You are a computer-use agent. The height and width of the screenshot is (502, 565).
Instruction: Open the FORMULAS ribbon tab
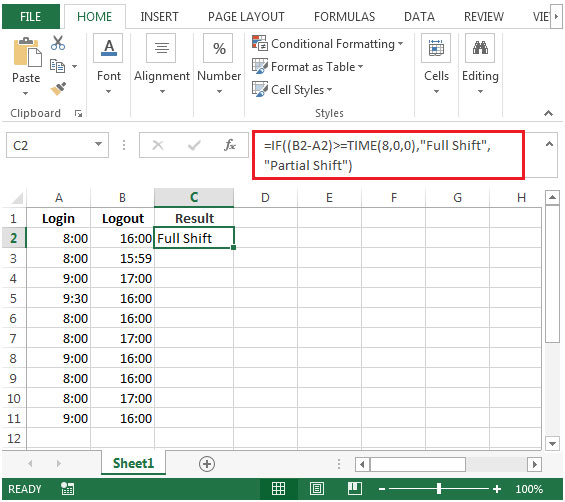pyautogui.click(x=344, y=17)
